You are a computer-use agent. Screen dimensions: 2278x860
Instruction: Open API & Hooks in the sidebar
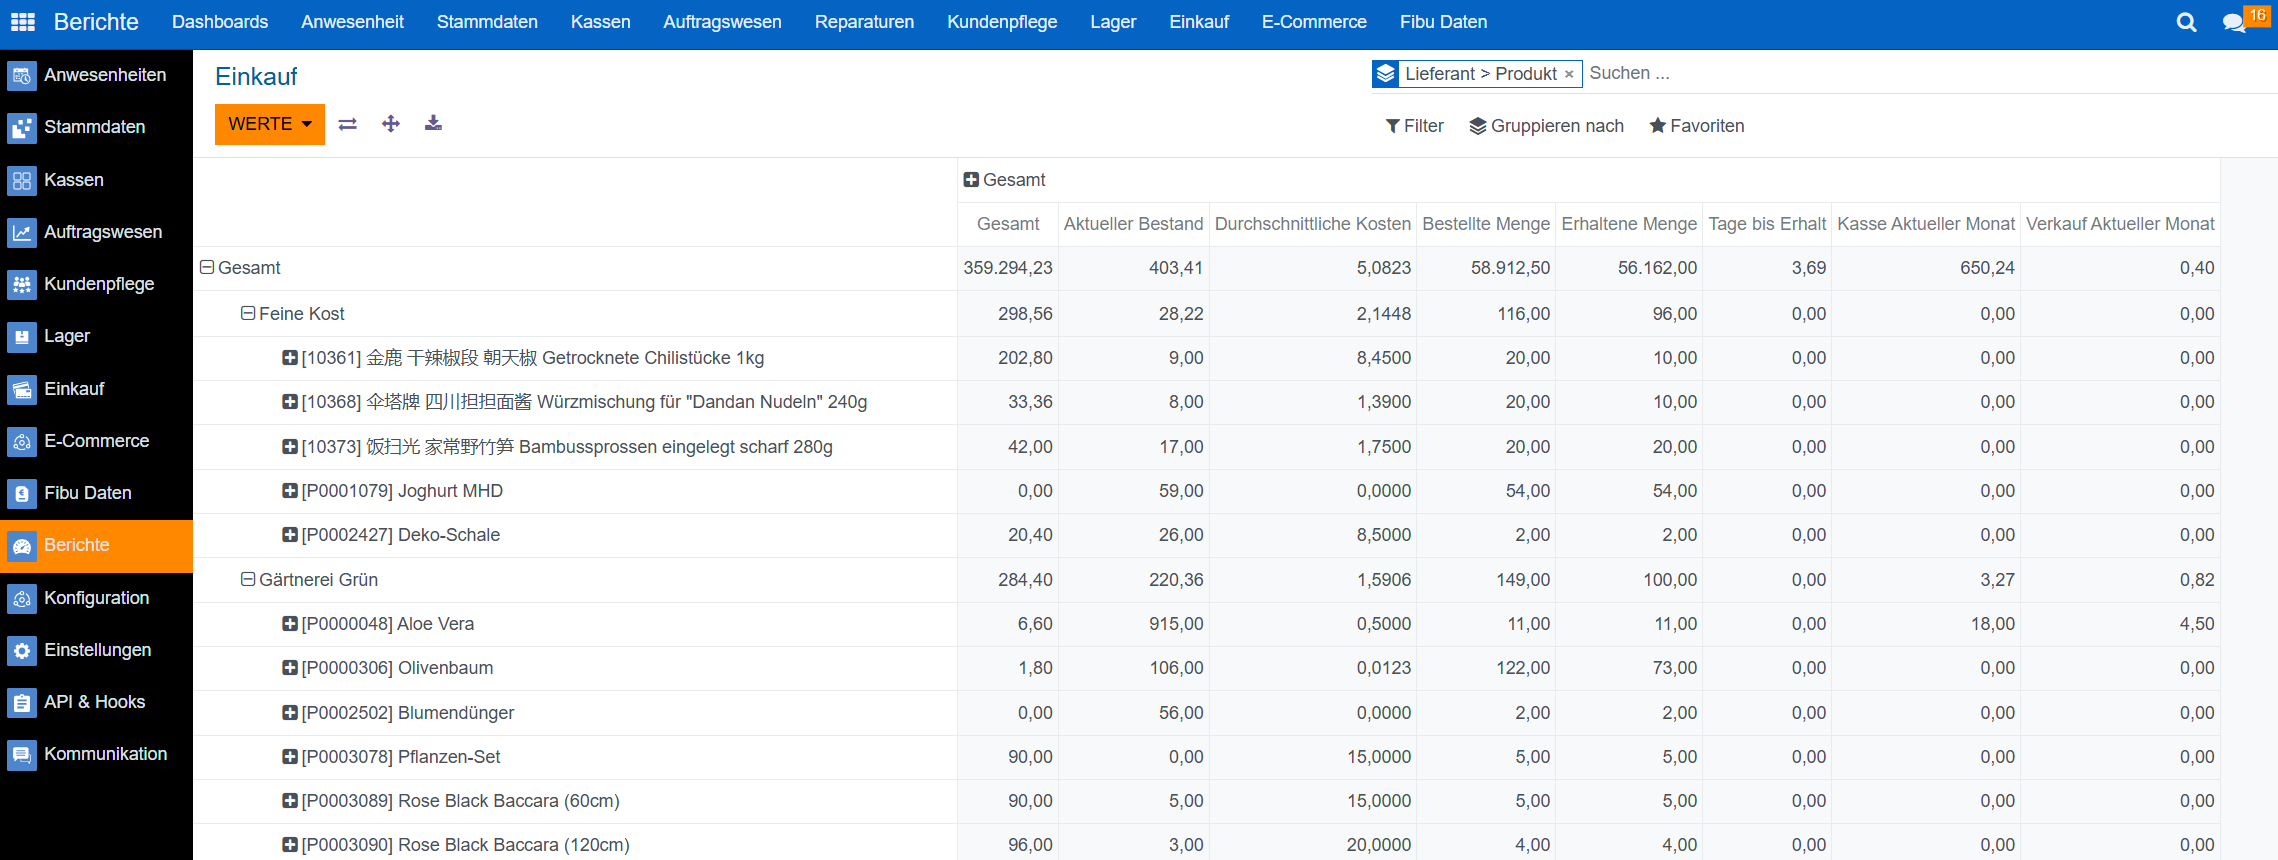tap(94, 702)
